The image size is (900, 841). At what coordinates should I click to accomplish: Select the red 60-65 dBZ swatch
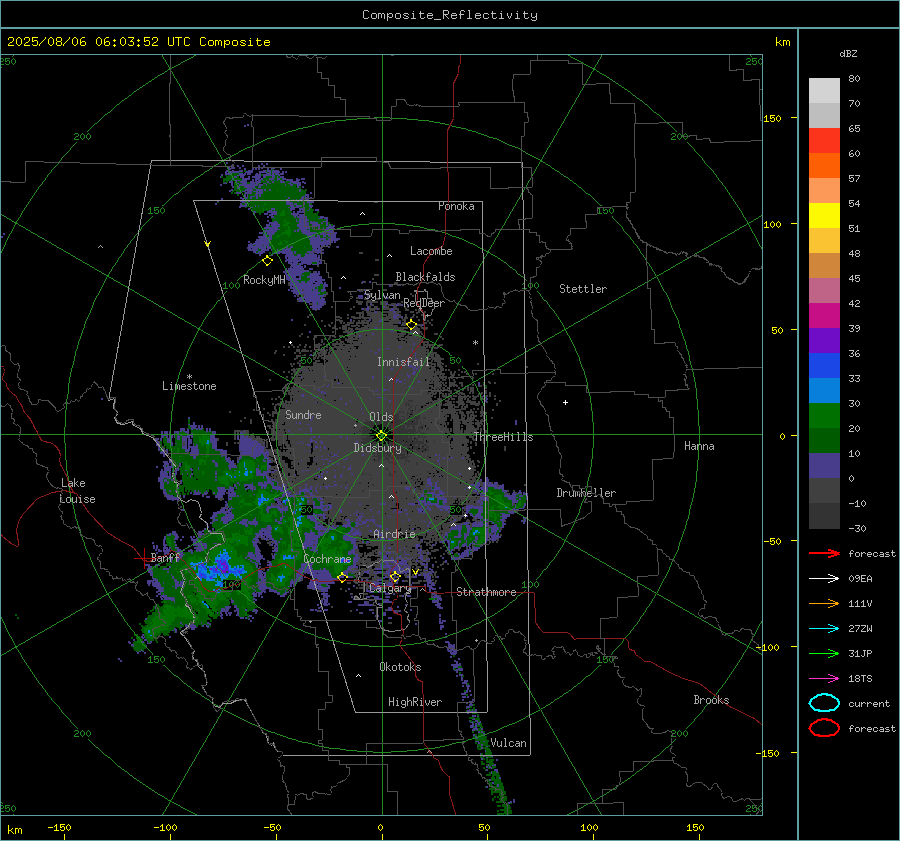point(824,140)
